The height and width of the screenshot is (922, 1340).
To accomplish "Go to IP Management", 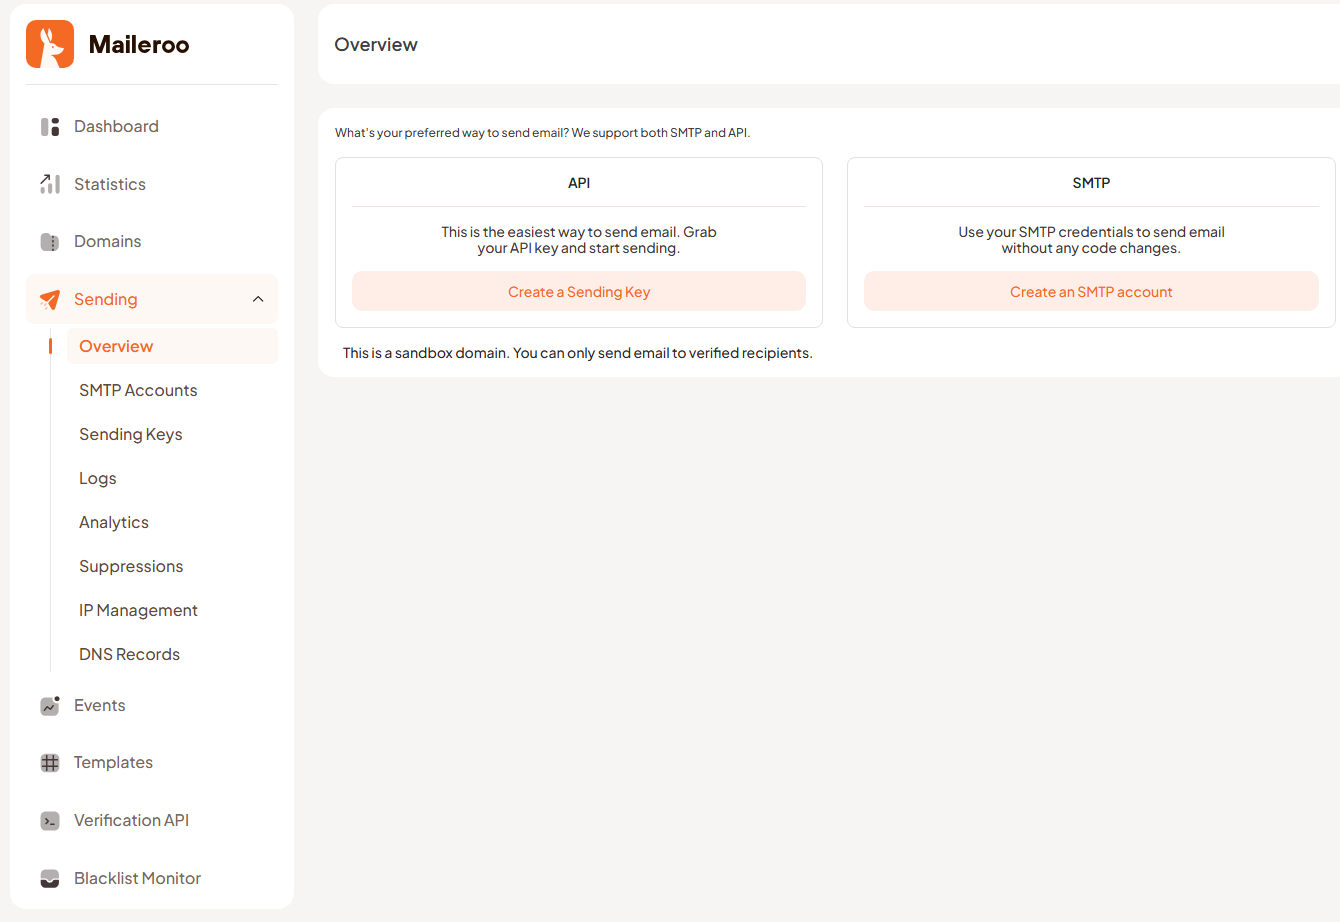I will click(138, 610).
